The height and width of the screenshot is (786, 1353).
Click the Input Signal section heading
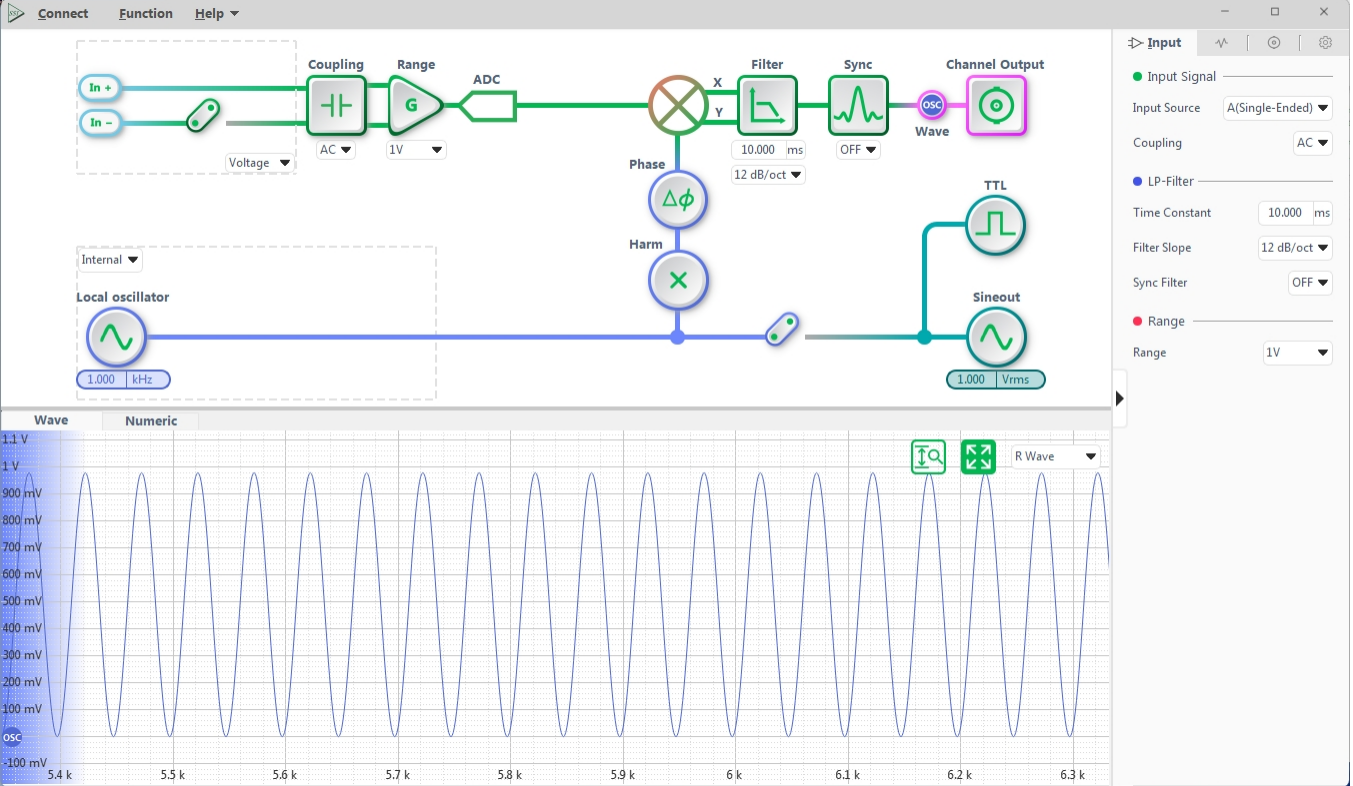point(1181,77)
